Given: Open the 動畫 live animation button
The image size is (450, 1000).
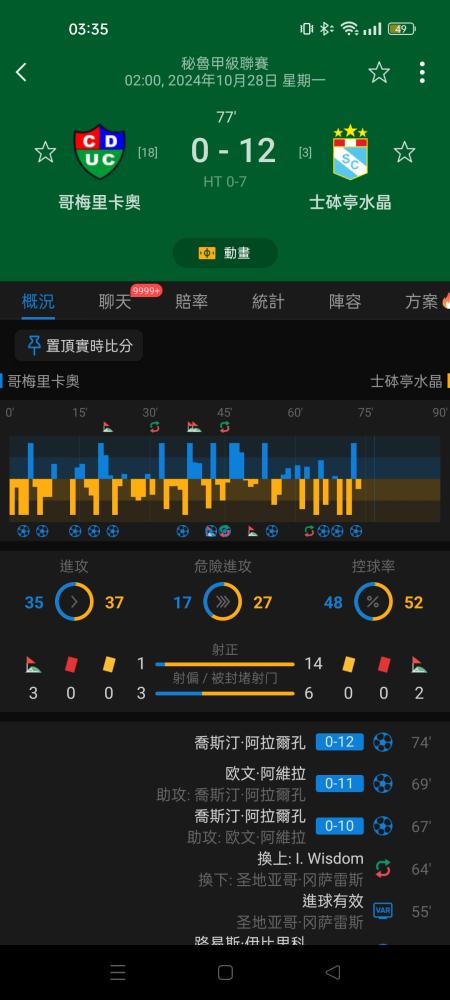Looking at the screenshot, I should (225, 253).
